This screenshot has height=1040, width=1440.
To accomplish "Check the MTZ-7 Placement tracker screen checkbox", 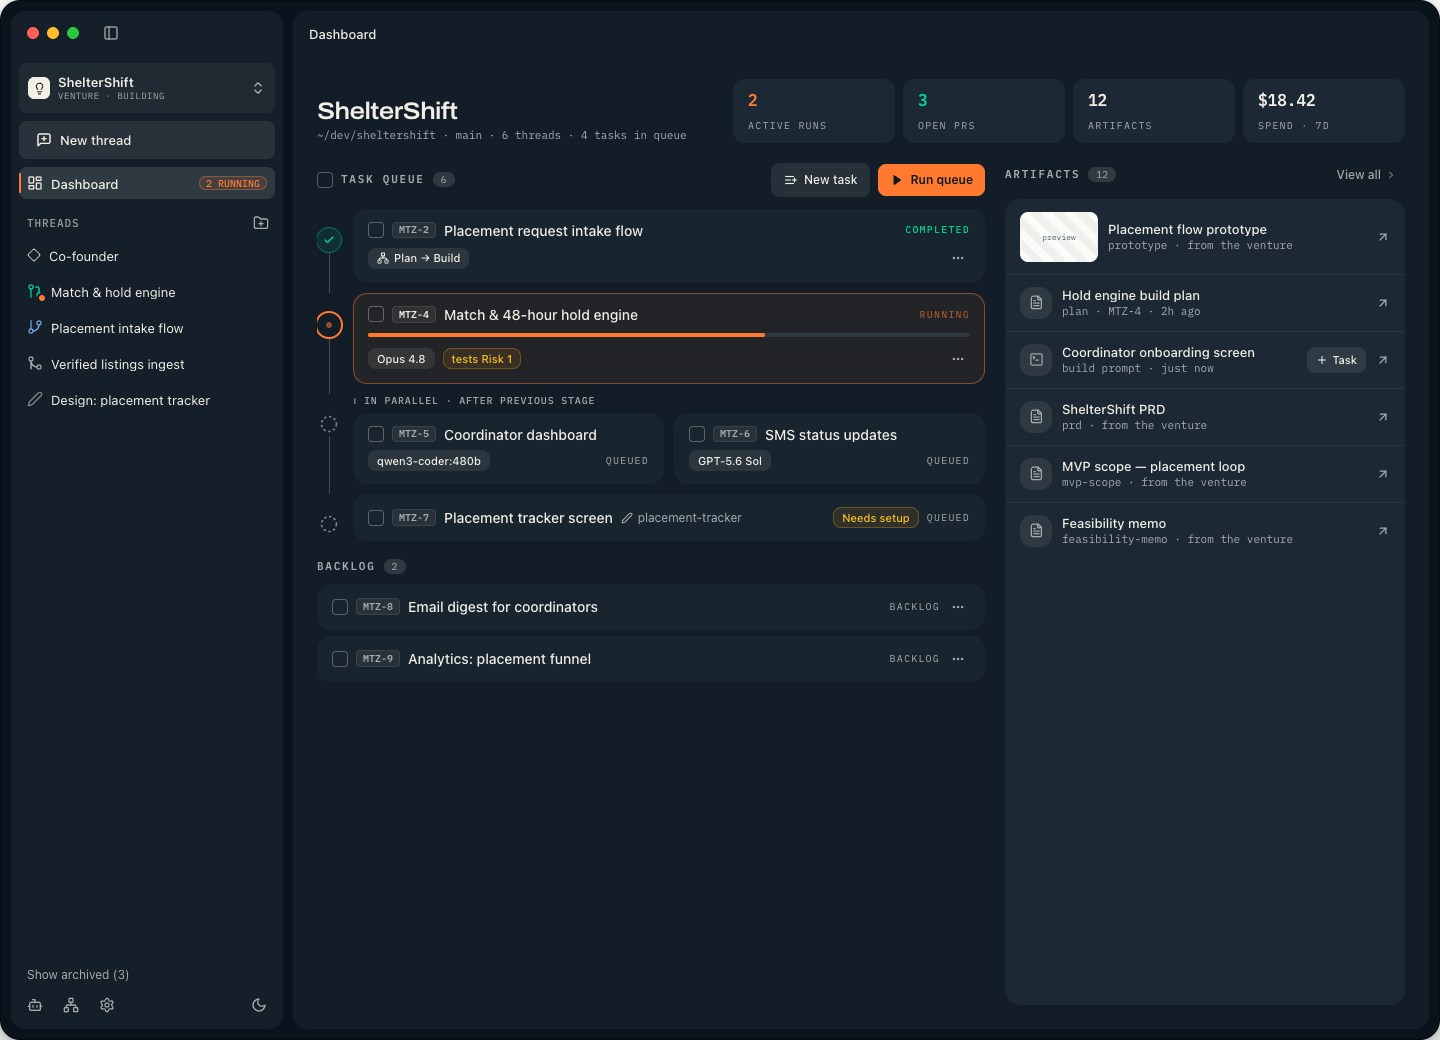I will [376, 518].
